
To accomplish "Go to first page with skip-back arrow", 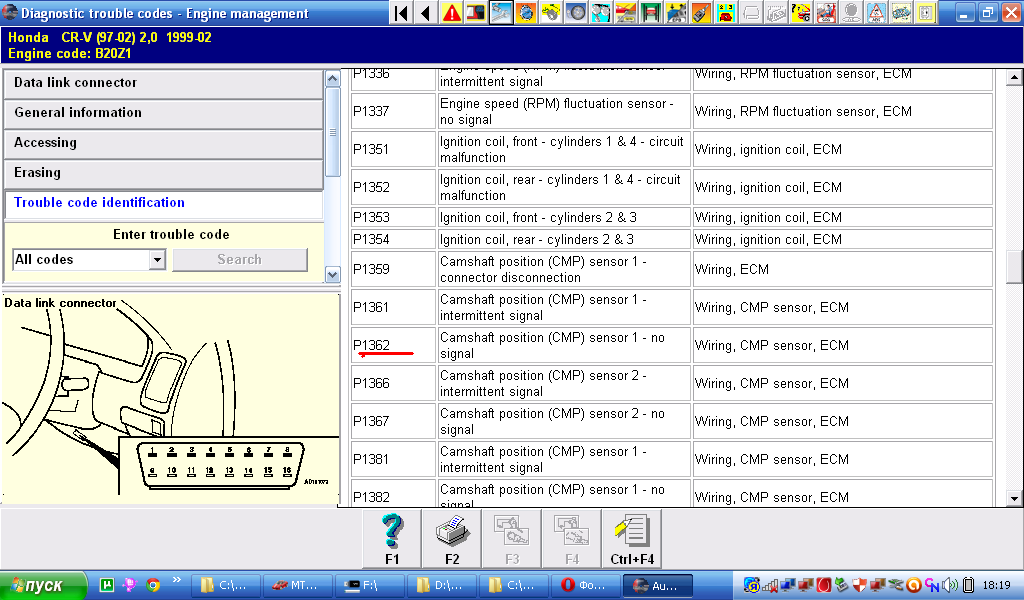I will (402, 13).
